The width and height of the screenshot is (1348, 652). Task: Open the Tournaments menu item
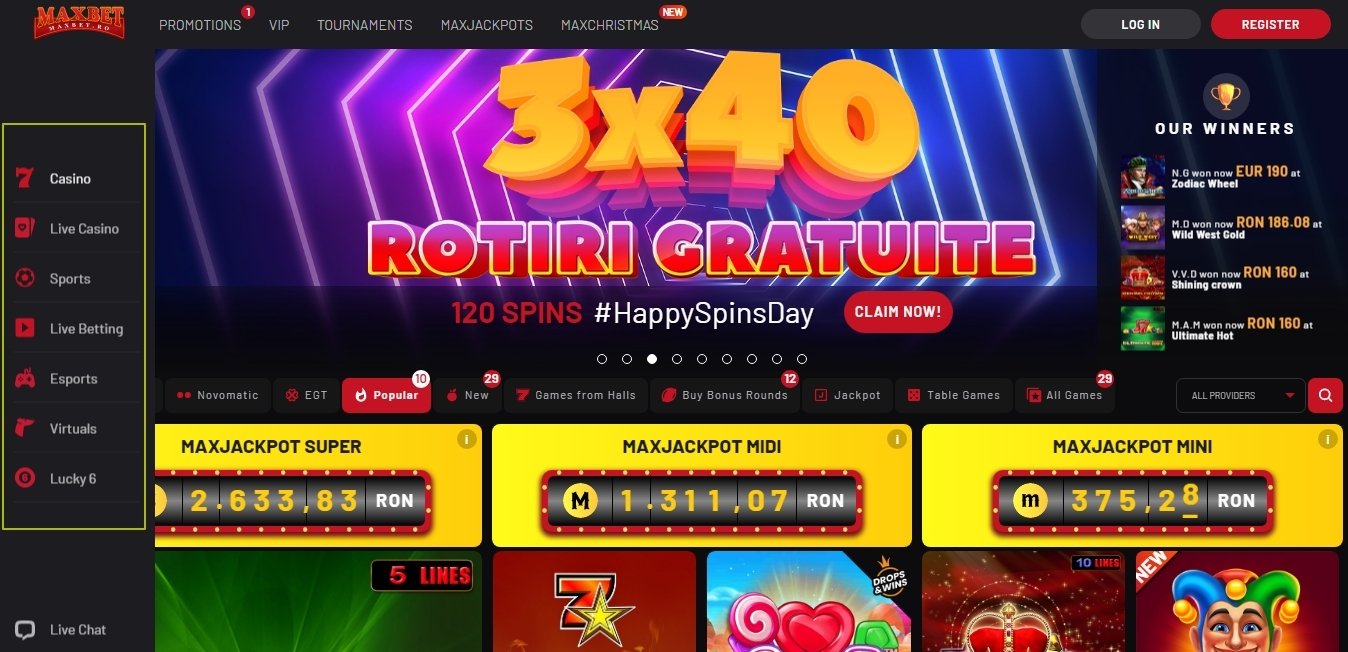coord(365,25)
